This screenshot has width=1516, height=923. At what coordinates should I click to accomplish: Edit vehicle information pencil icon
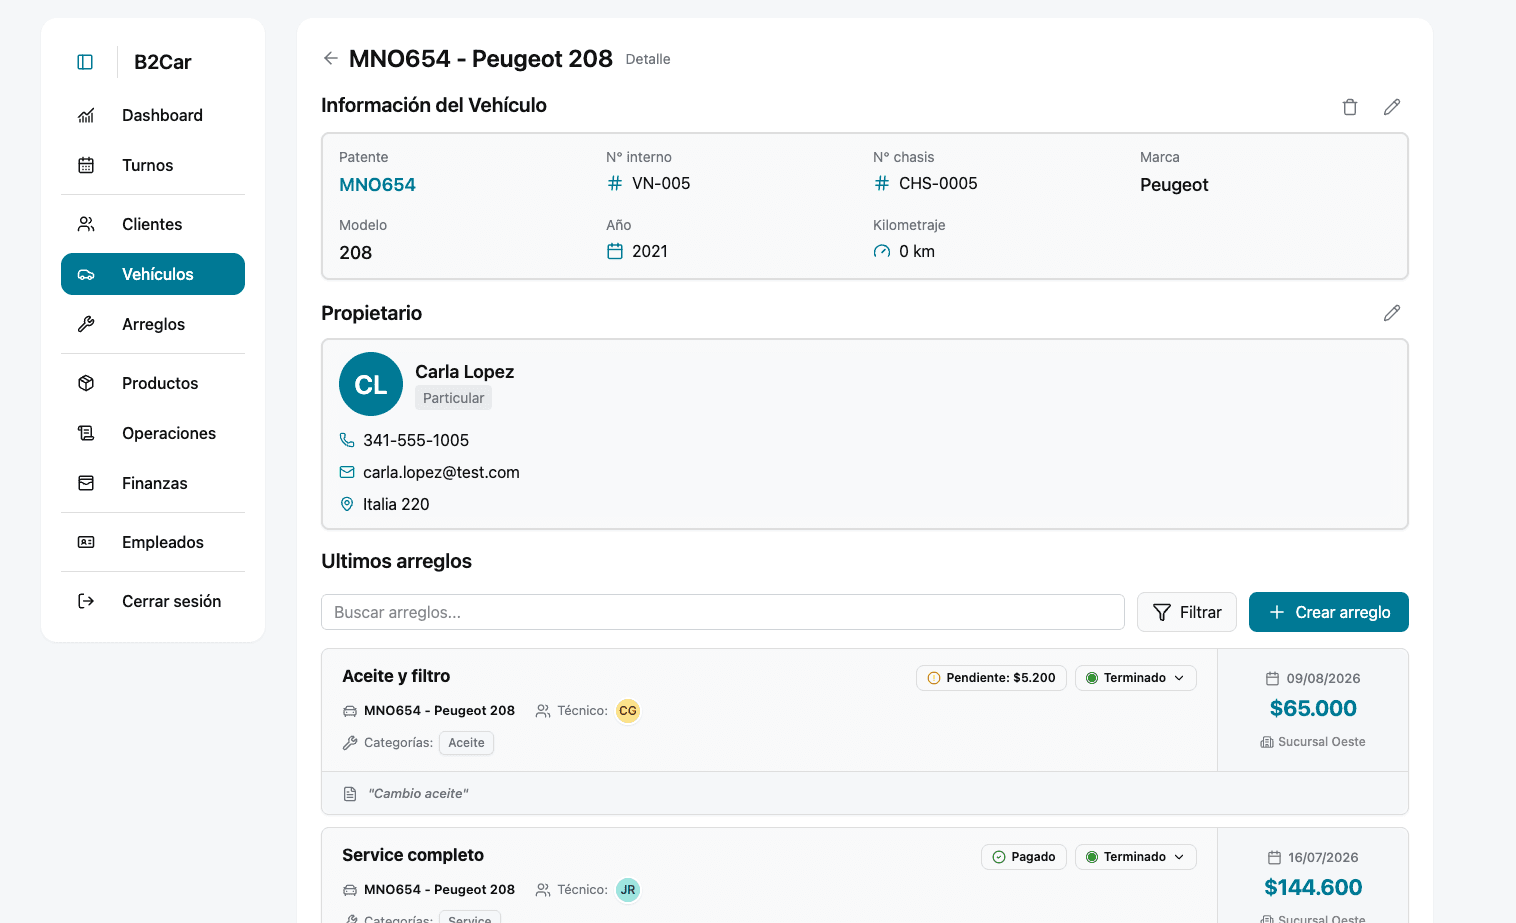pos(1392,107)
